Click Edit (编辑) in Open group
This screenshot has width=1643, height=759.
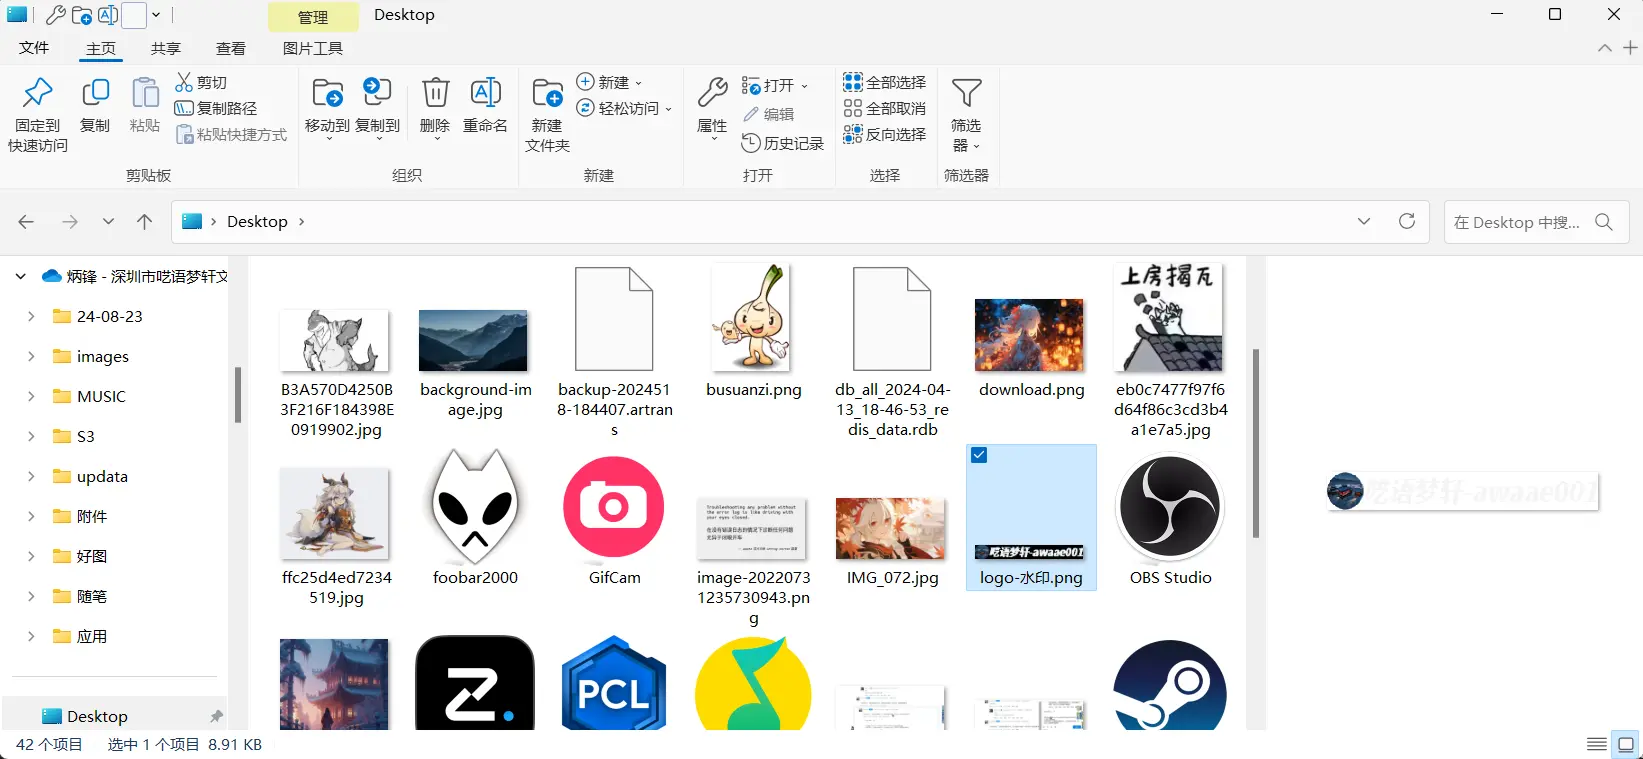point(768,114)
